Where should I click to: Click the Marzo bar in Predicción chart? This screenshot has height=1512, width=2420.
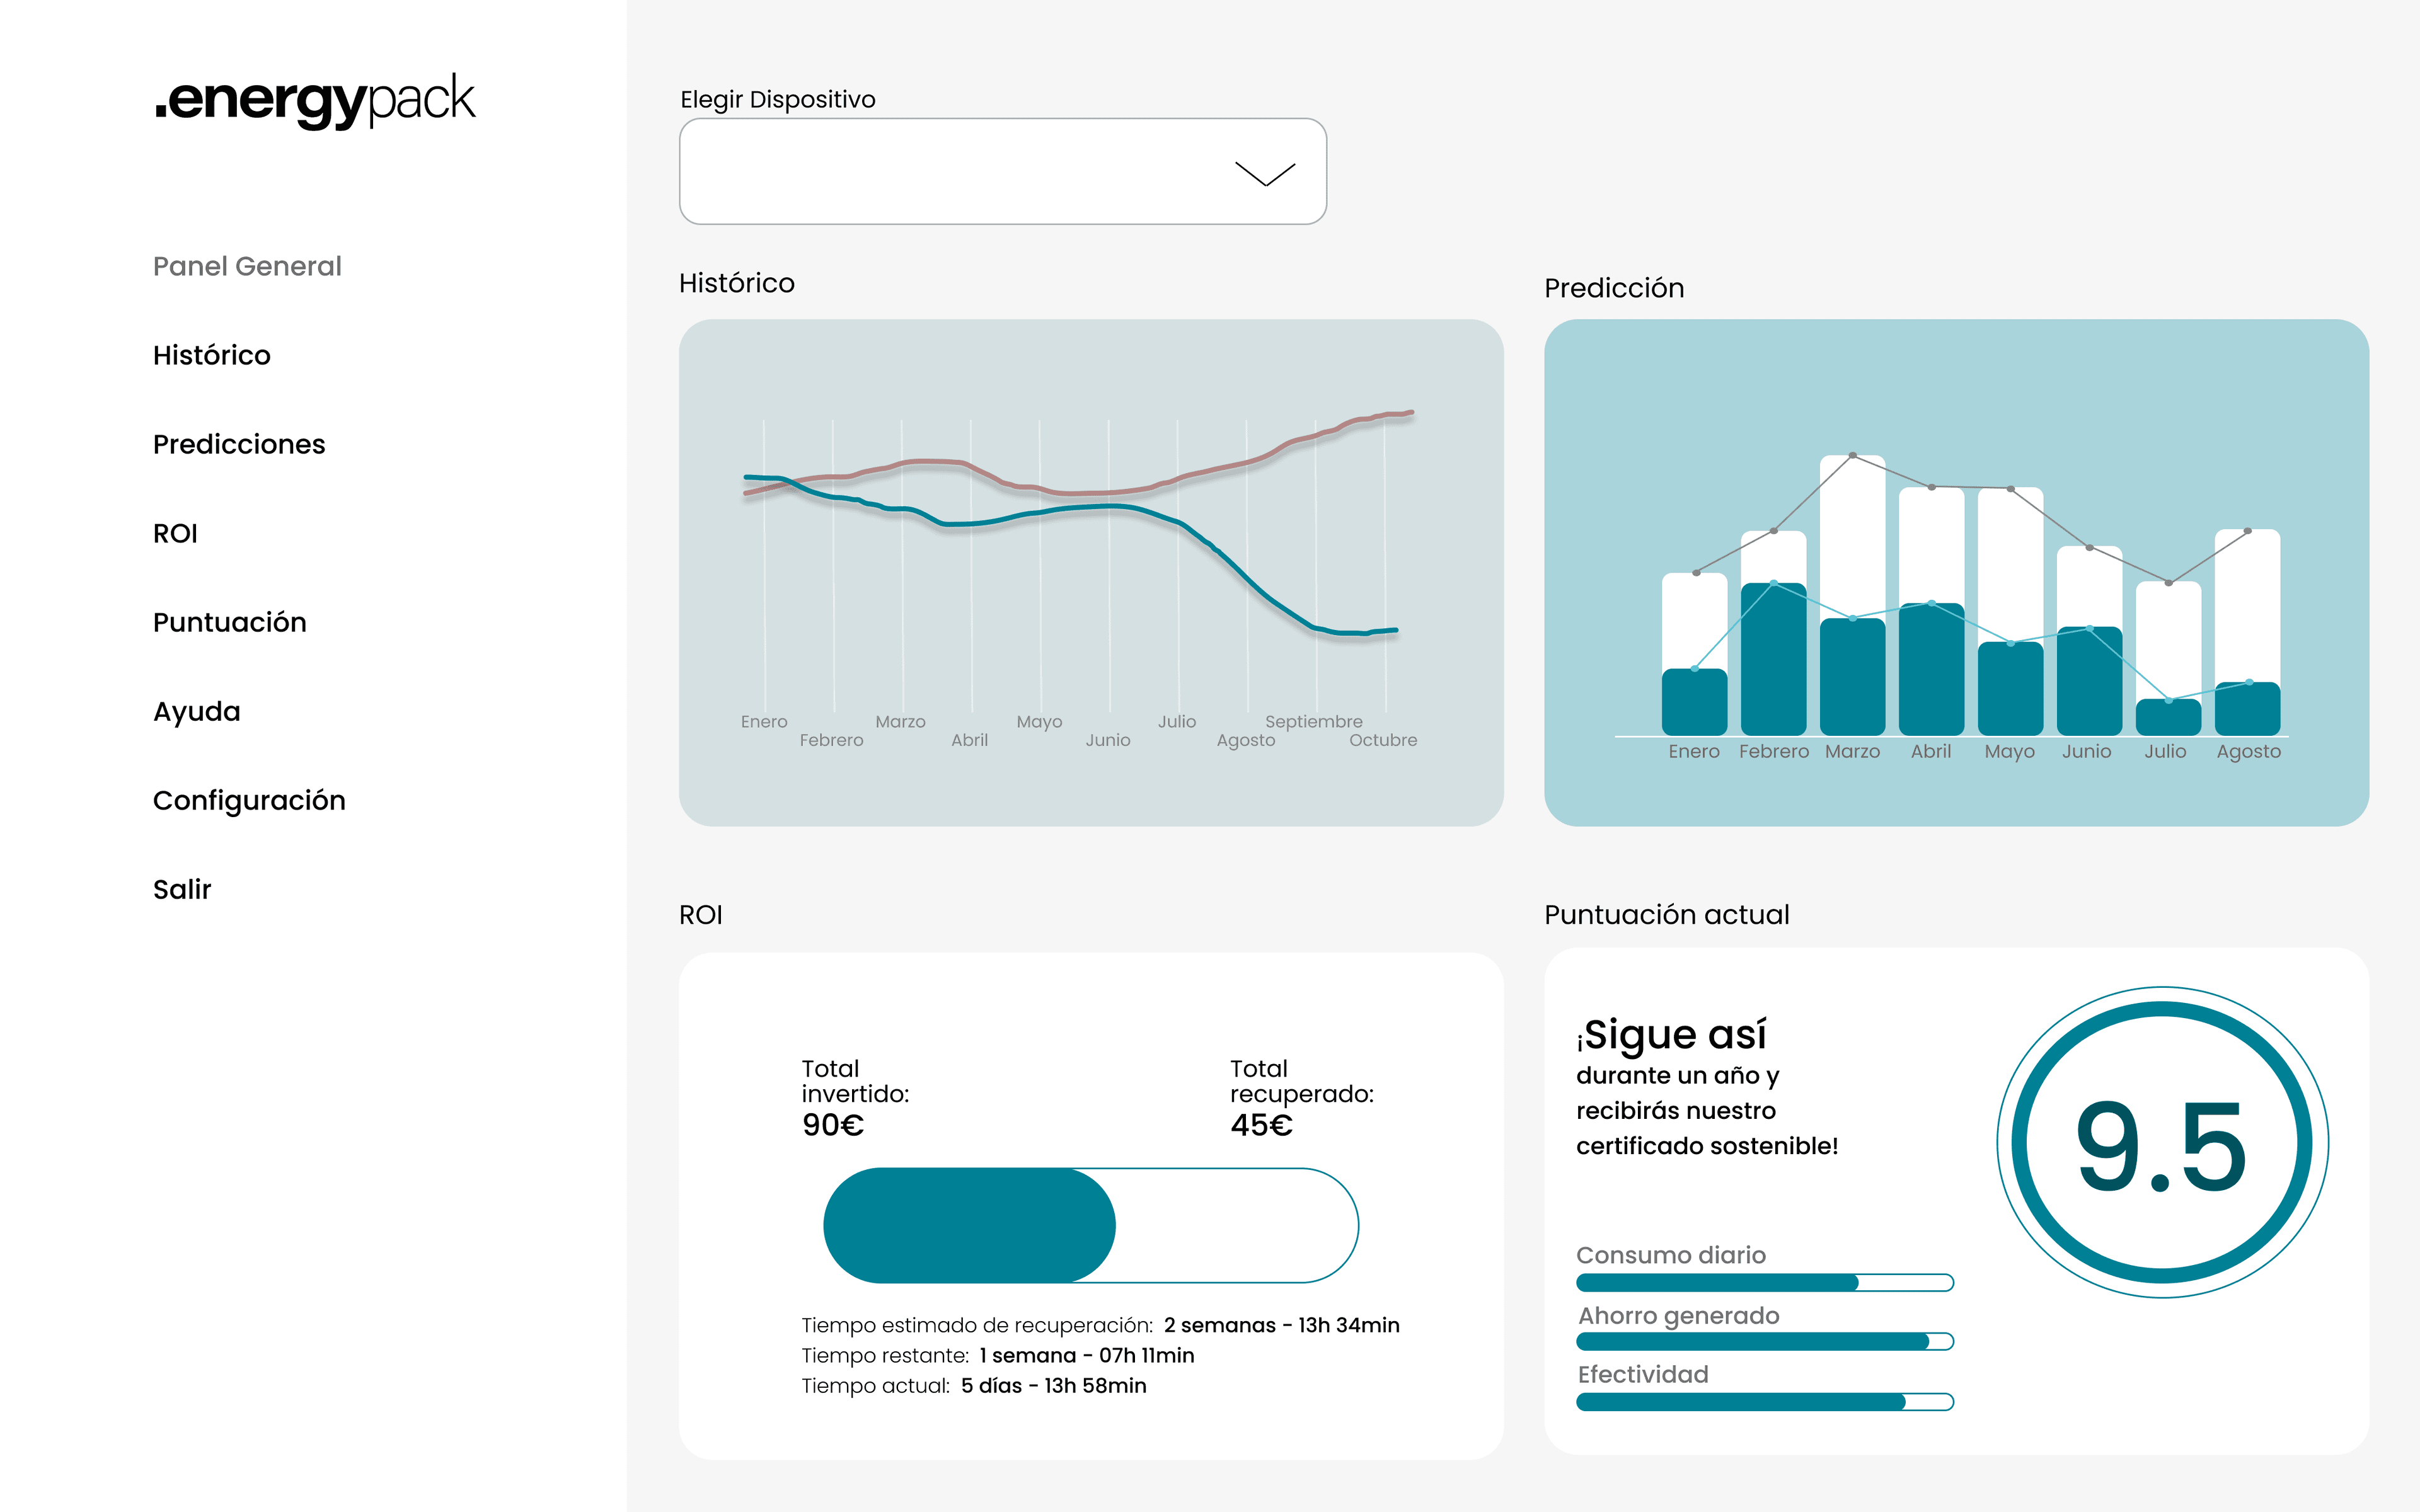(x=1853, y=595)
